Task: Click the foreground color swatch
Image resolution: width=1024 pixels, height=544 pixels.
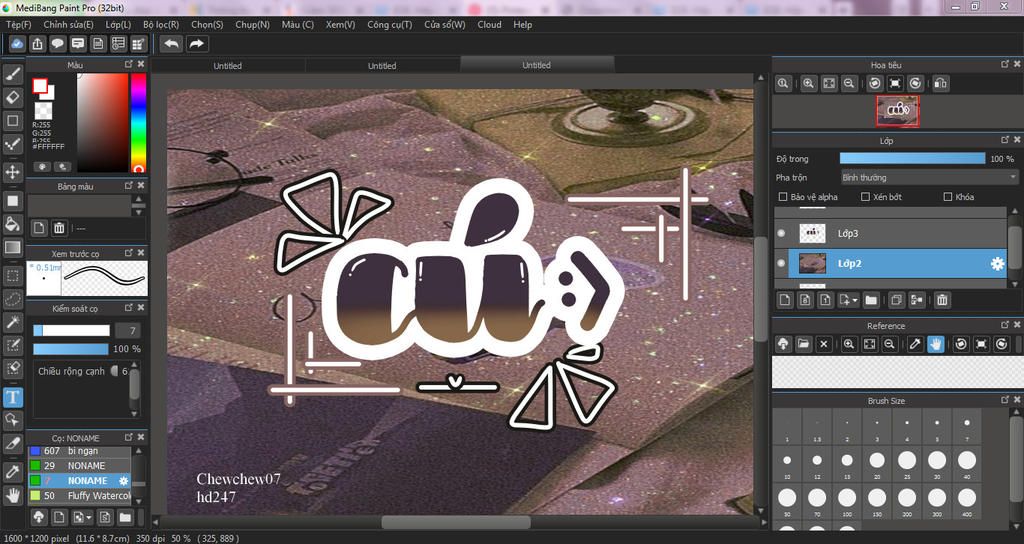Action: click(40, 86)
